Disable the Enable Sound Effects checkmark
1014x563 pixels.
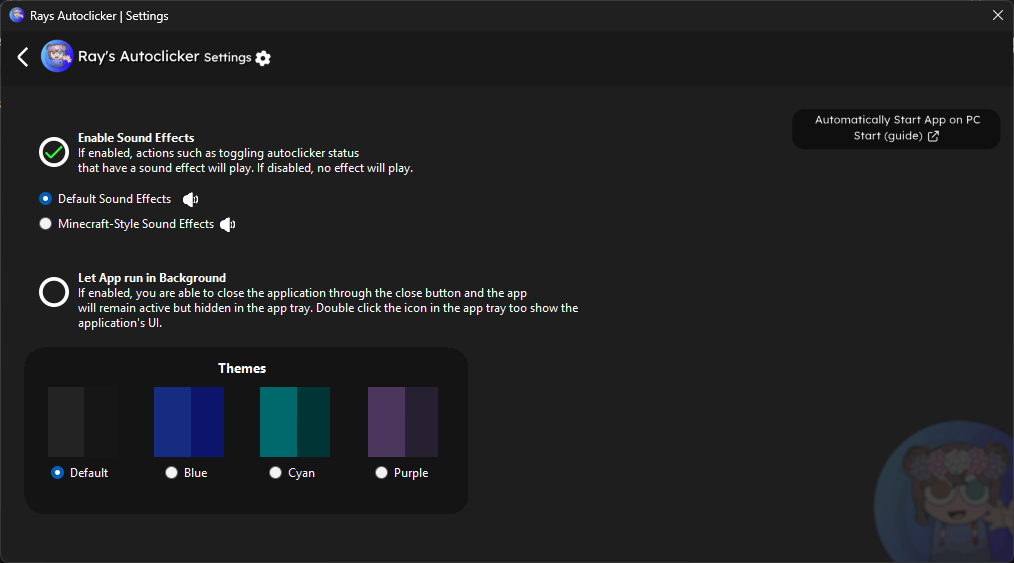(x=54, y=153)
